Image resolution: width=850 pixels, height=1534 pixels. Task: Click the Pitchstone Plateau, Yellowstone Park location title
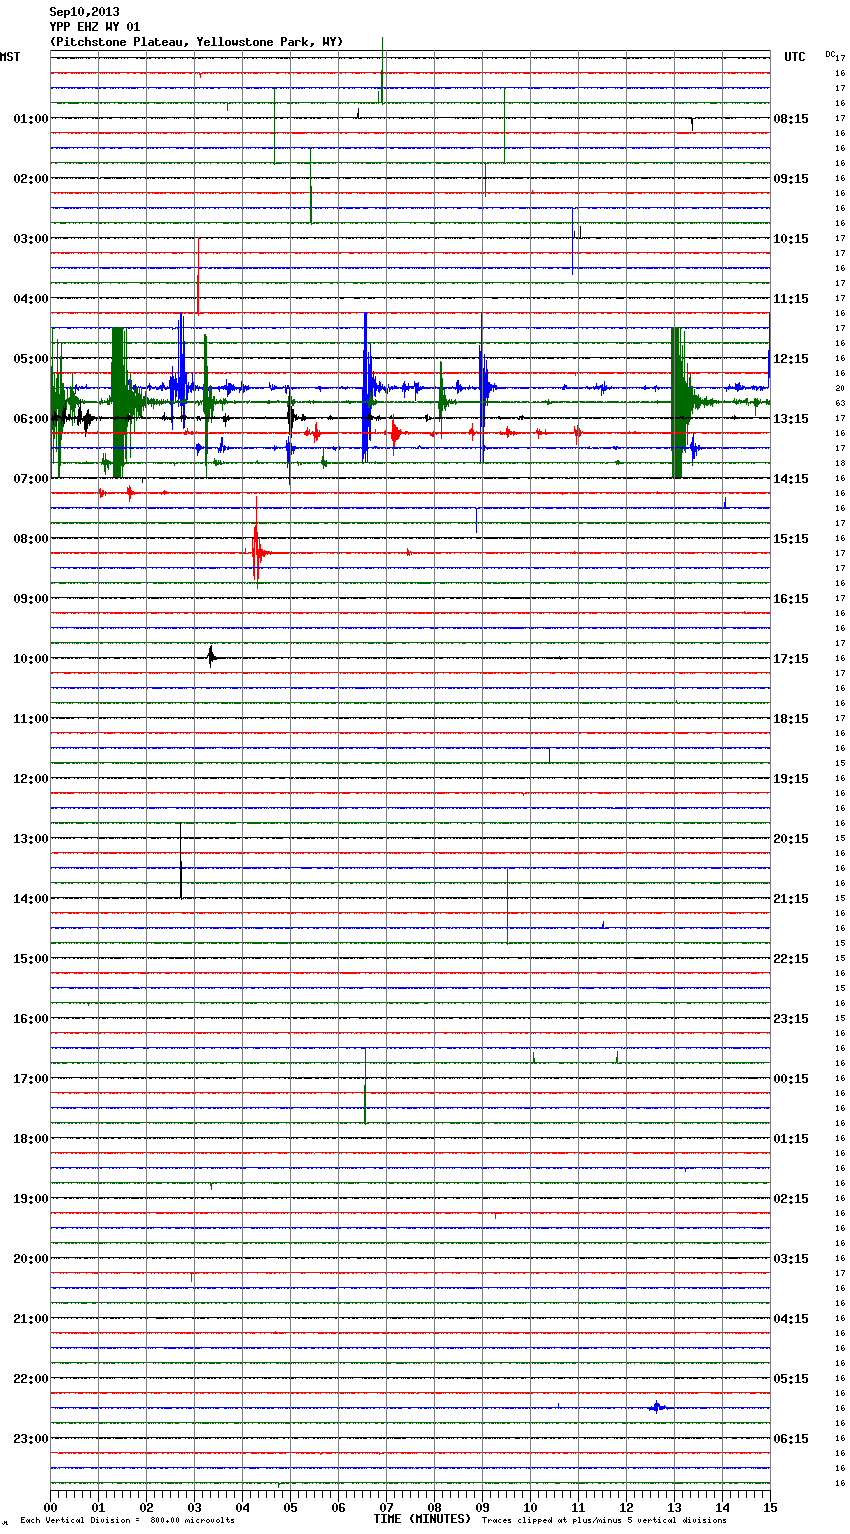point(197,42)
